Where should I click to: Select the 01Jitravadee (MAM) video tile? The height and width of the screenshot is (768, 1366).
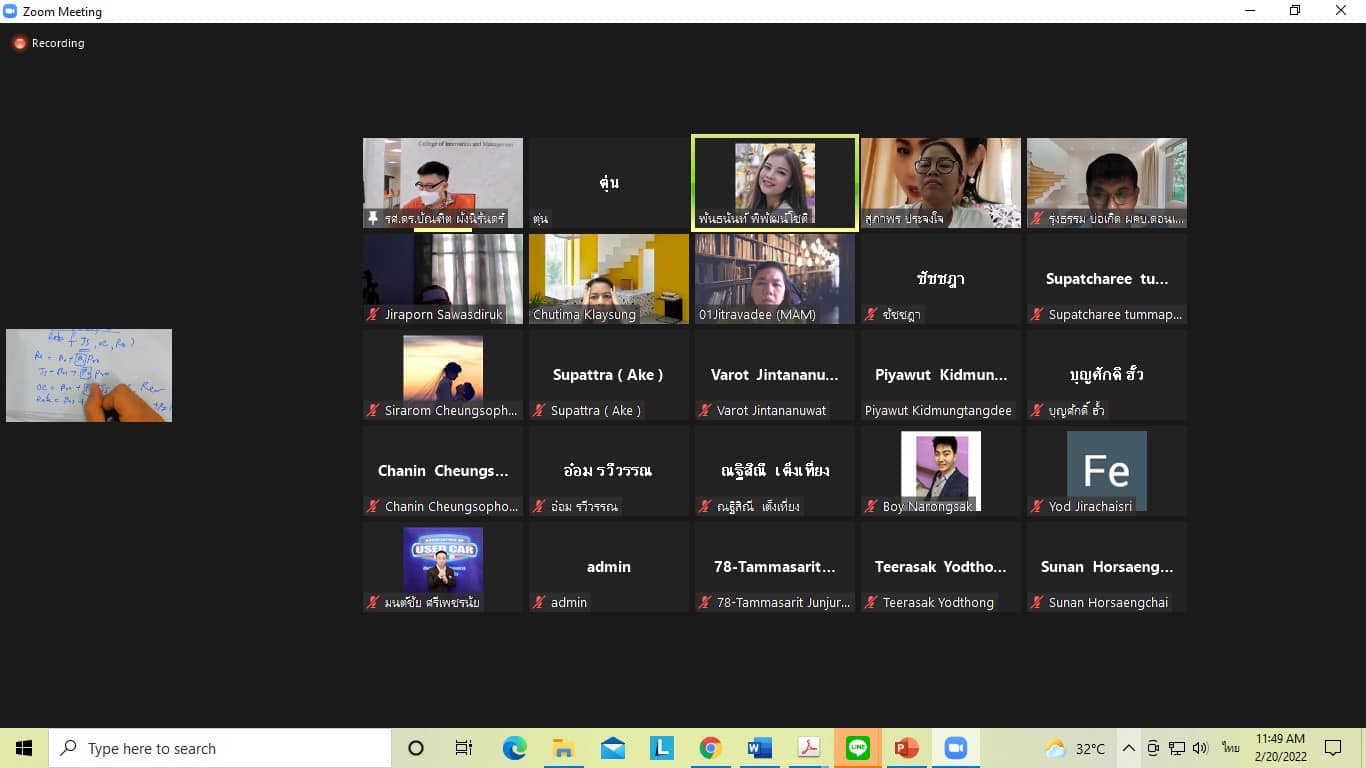tap(775, 278)
